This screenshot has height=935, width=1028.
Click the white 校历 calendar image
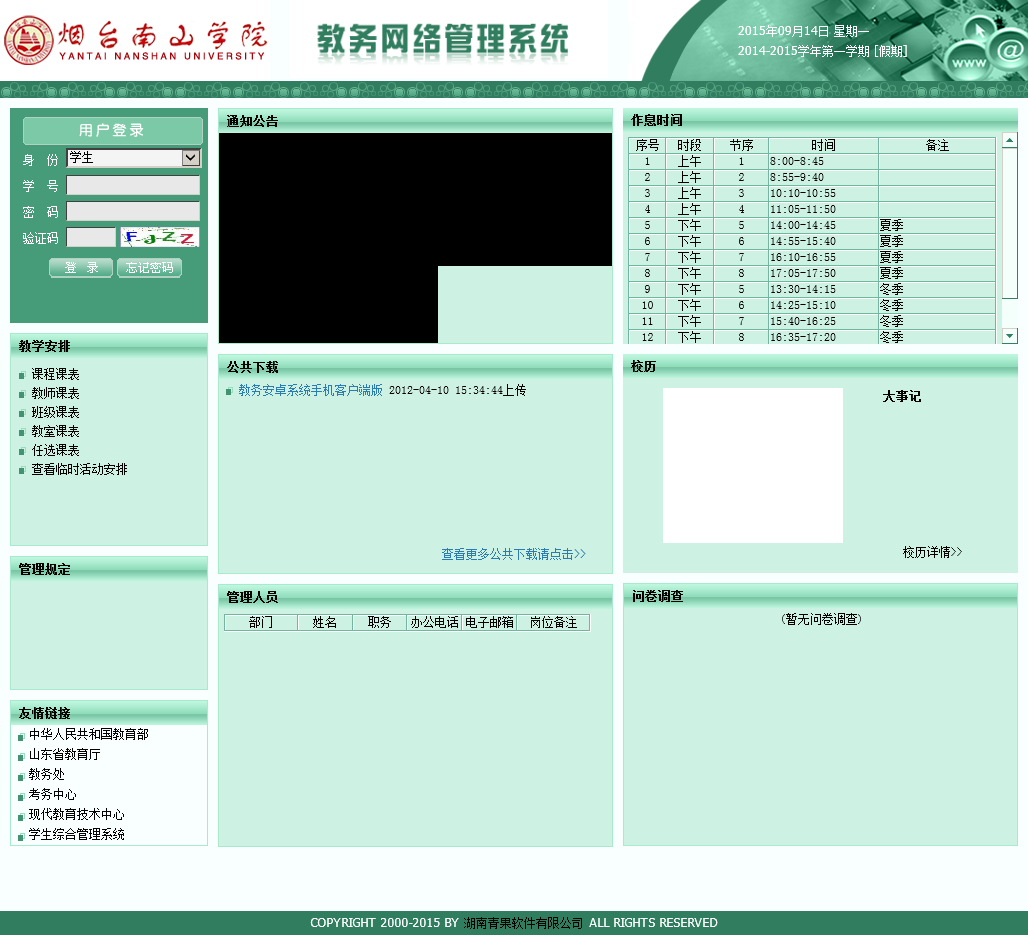753,465
